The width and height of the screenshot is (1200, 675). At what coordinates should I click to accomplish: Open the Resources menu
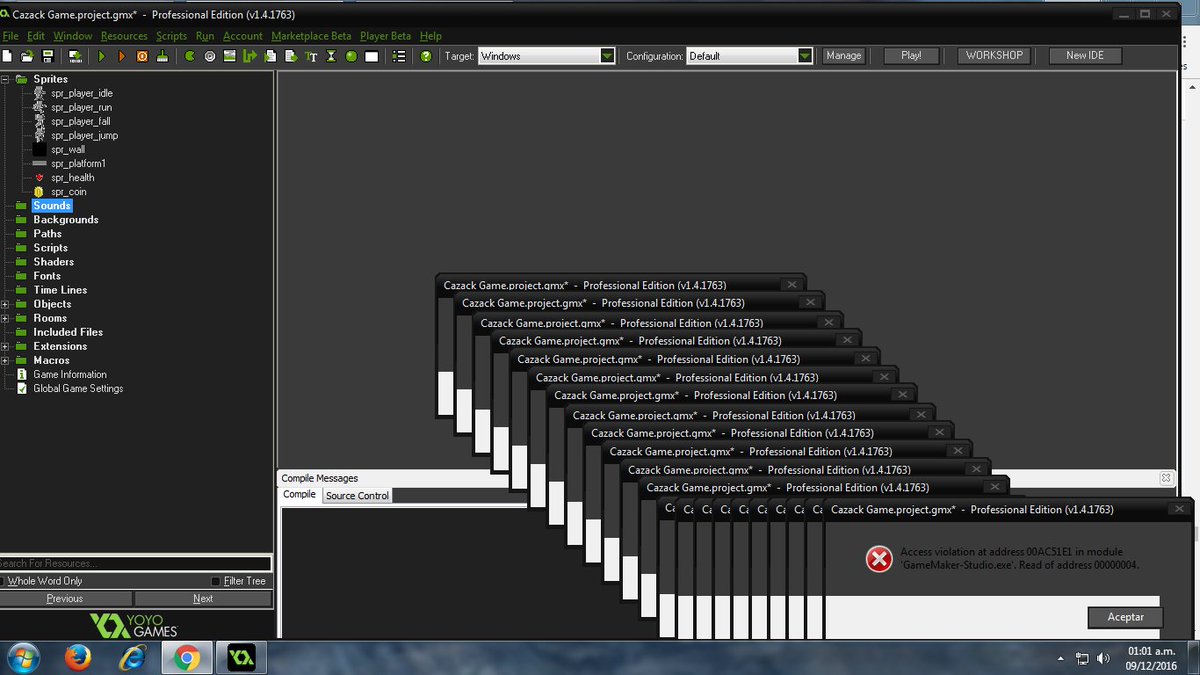(x=124, y=36)
